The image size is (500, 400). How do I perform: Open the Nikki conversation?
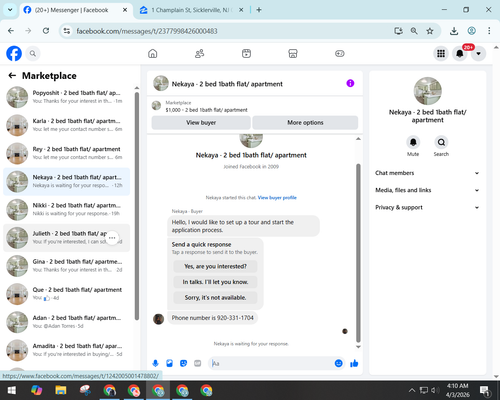67,210
